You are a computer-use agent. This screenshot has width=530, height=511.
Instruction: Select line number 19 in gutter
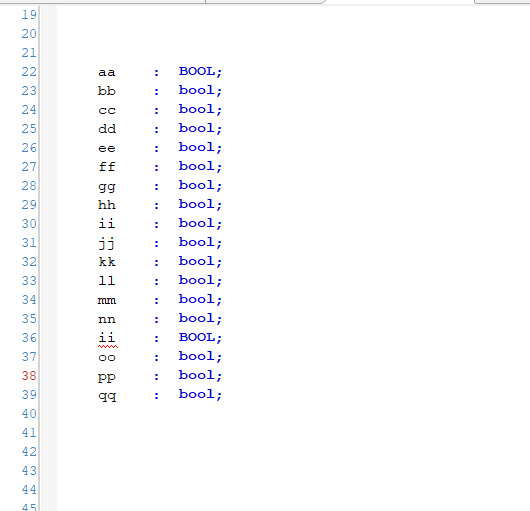[x=29, y=15]
